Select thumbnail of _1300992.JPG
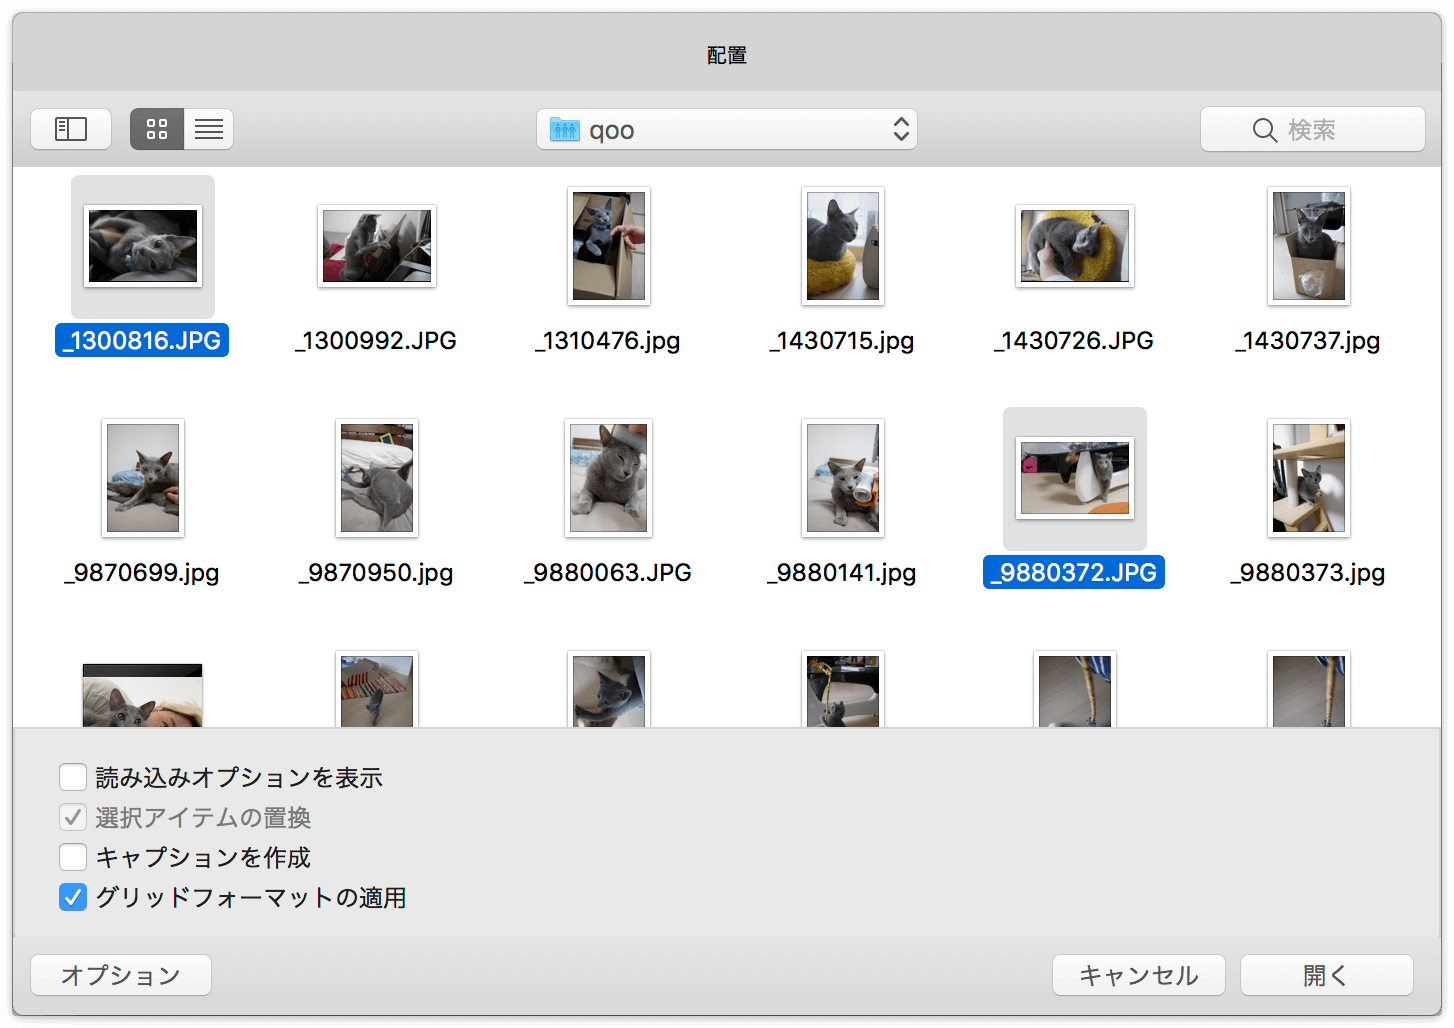 (377, 246)
